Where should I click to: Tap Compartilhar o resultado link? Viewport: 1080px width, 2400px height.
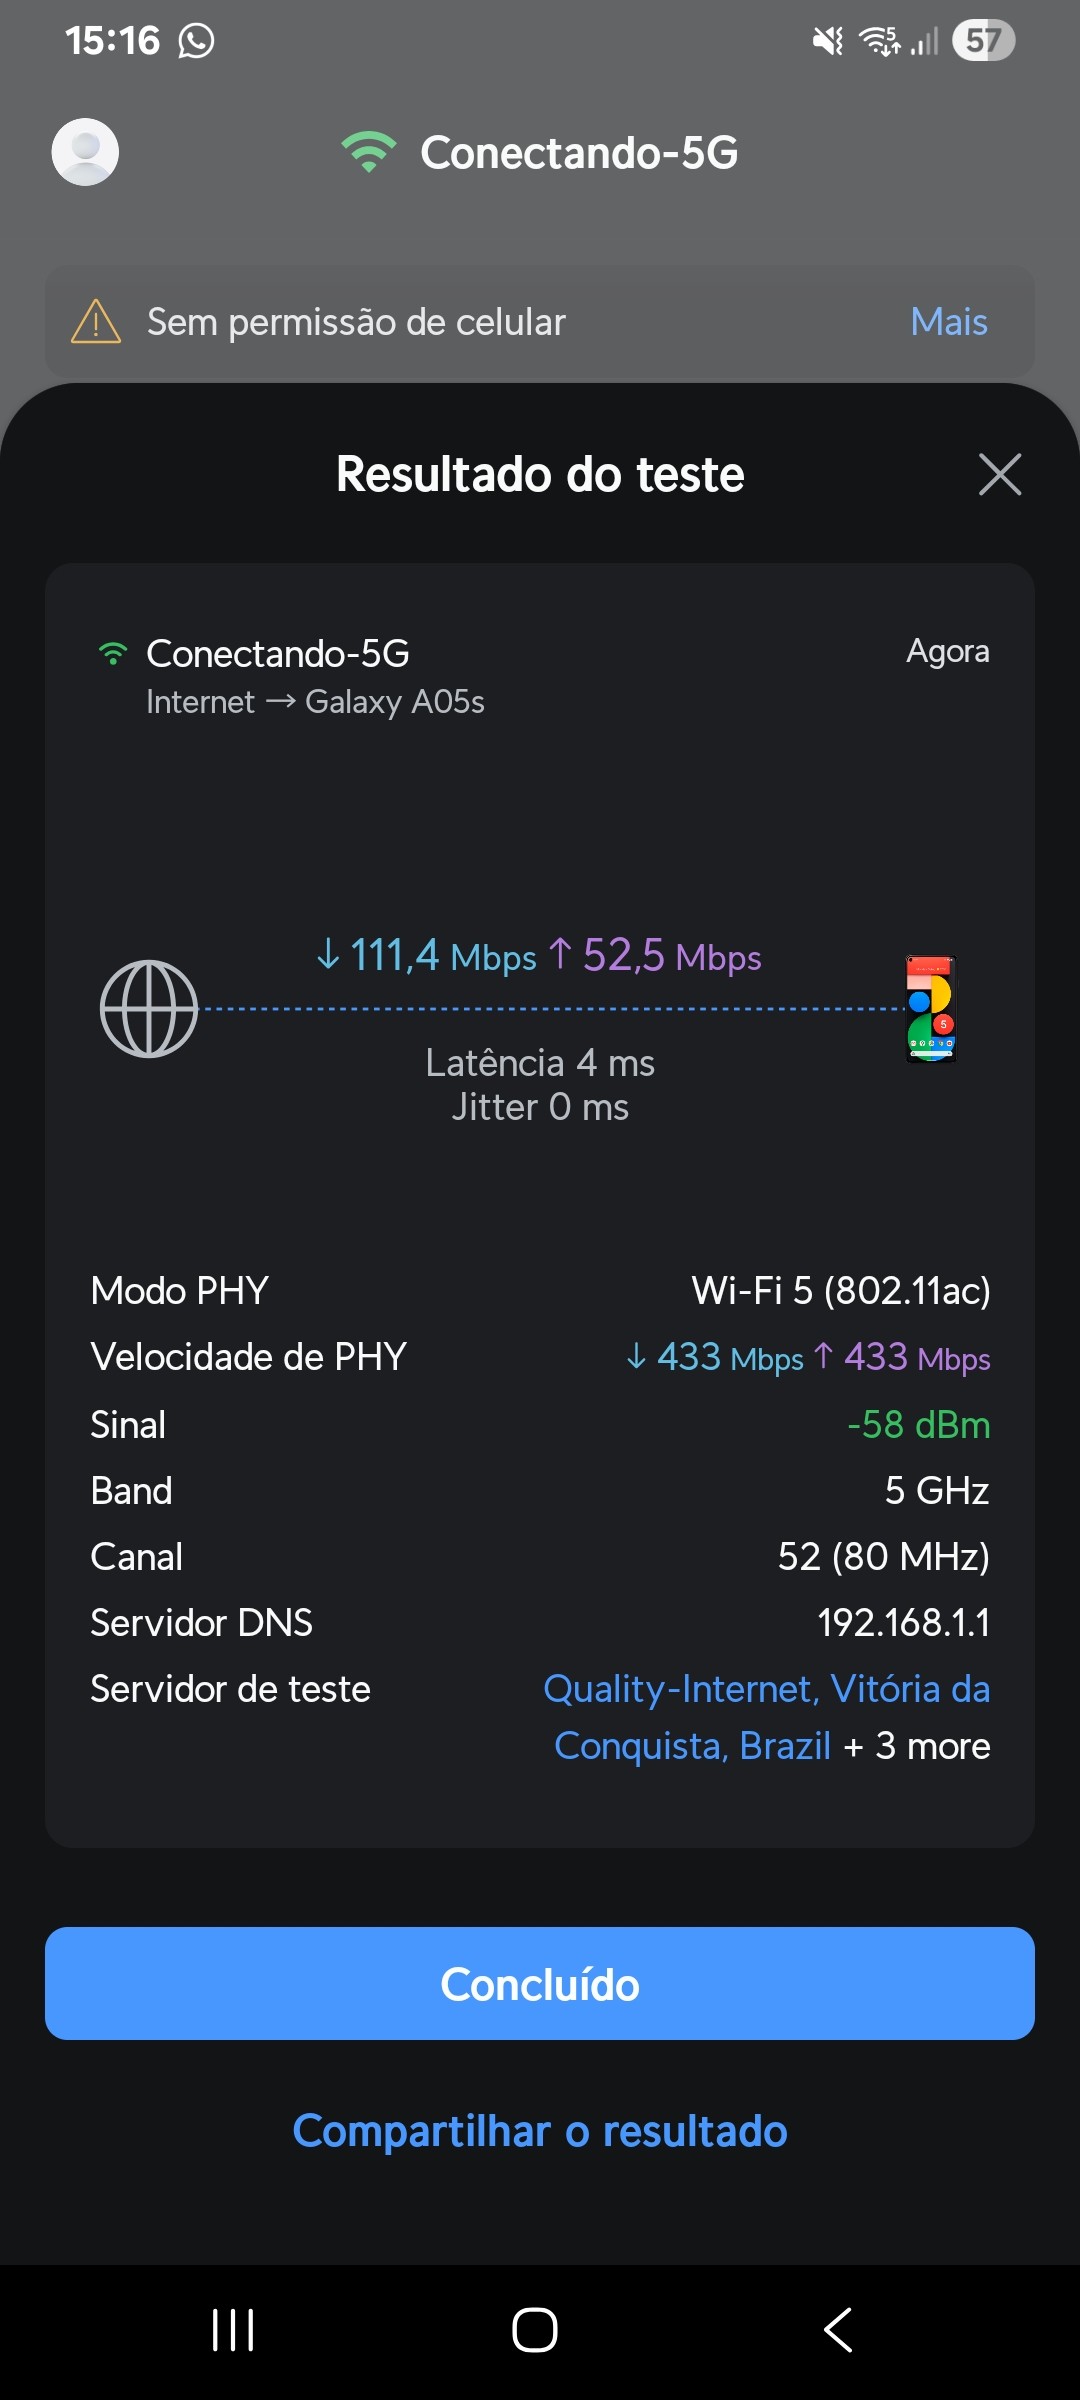540,2131
